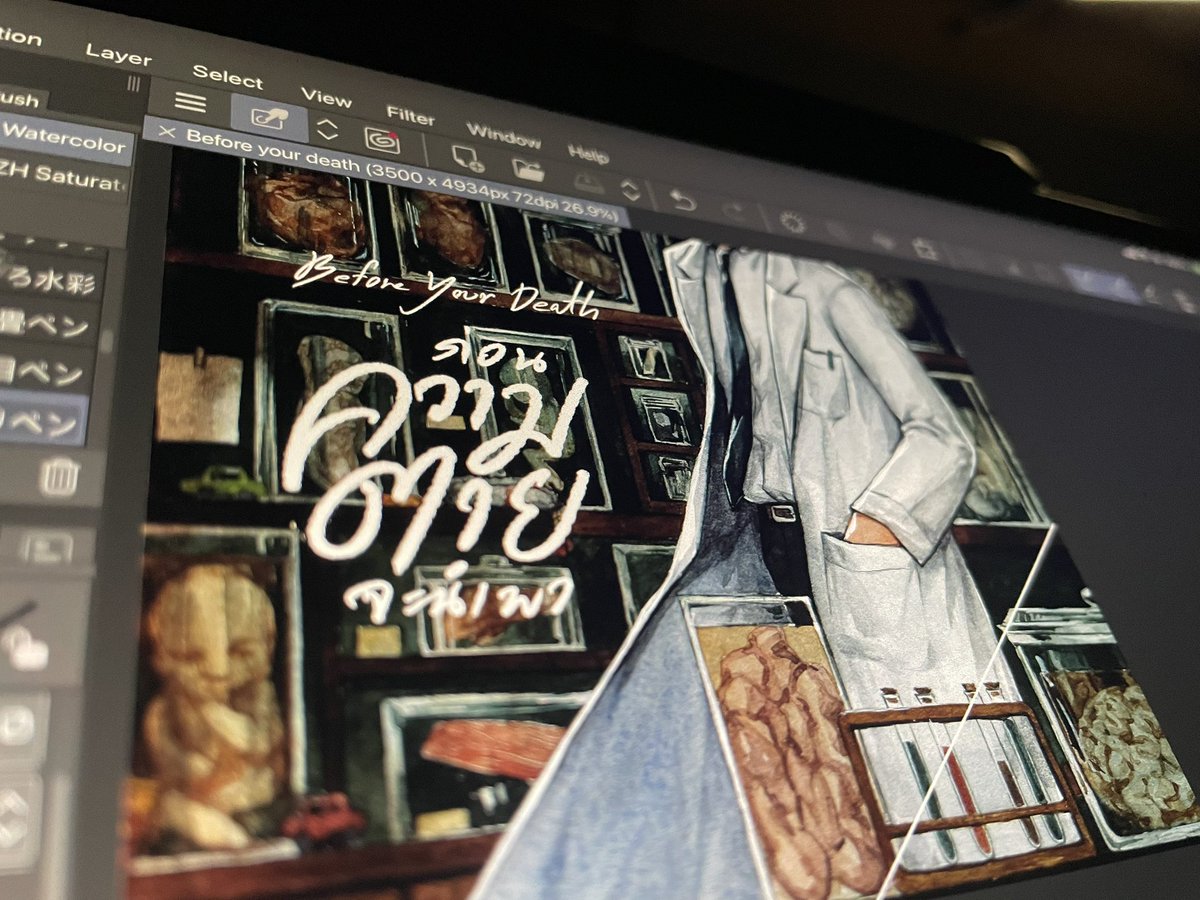Delete sub tool with trash icon

click(x=59, y=478)
